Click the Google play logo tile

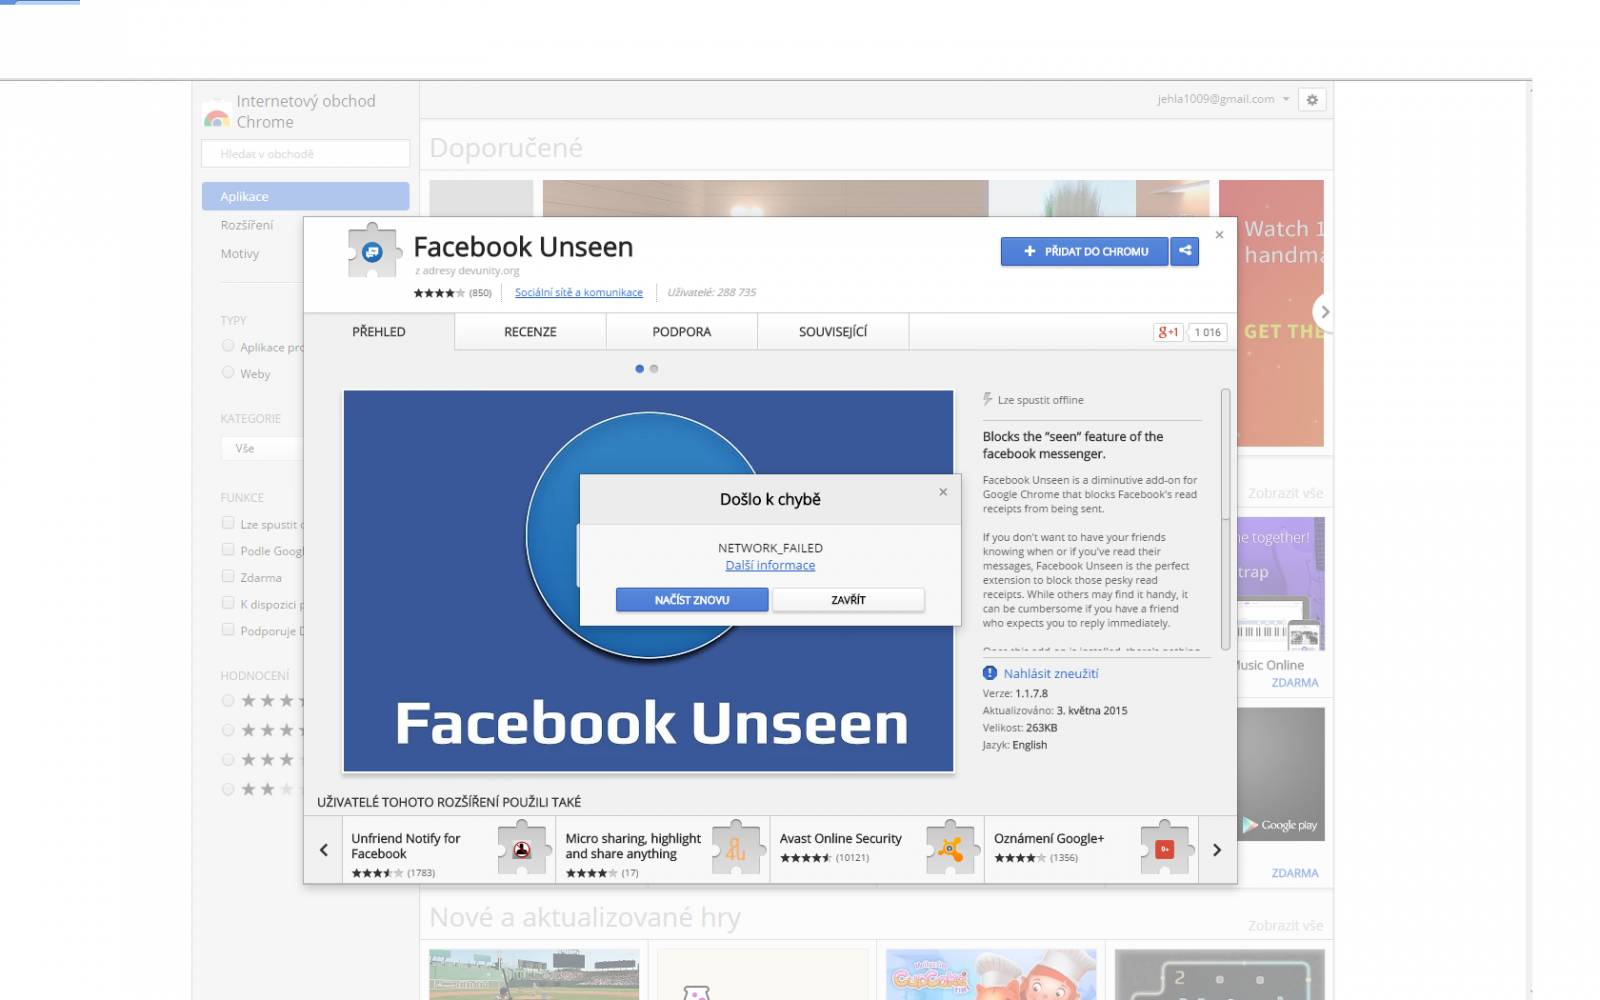click(1281, 774)
